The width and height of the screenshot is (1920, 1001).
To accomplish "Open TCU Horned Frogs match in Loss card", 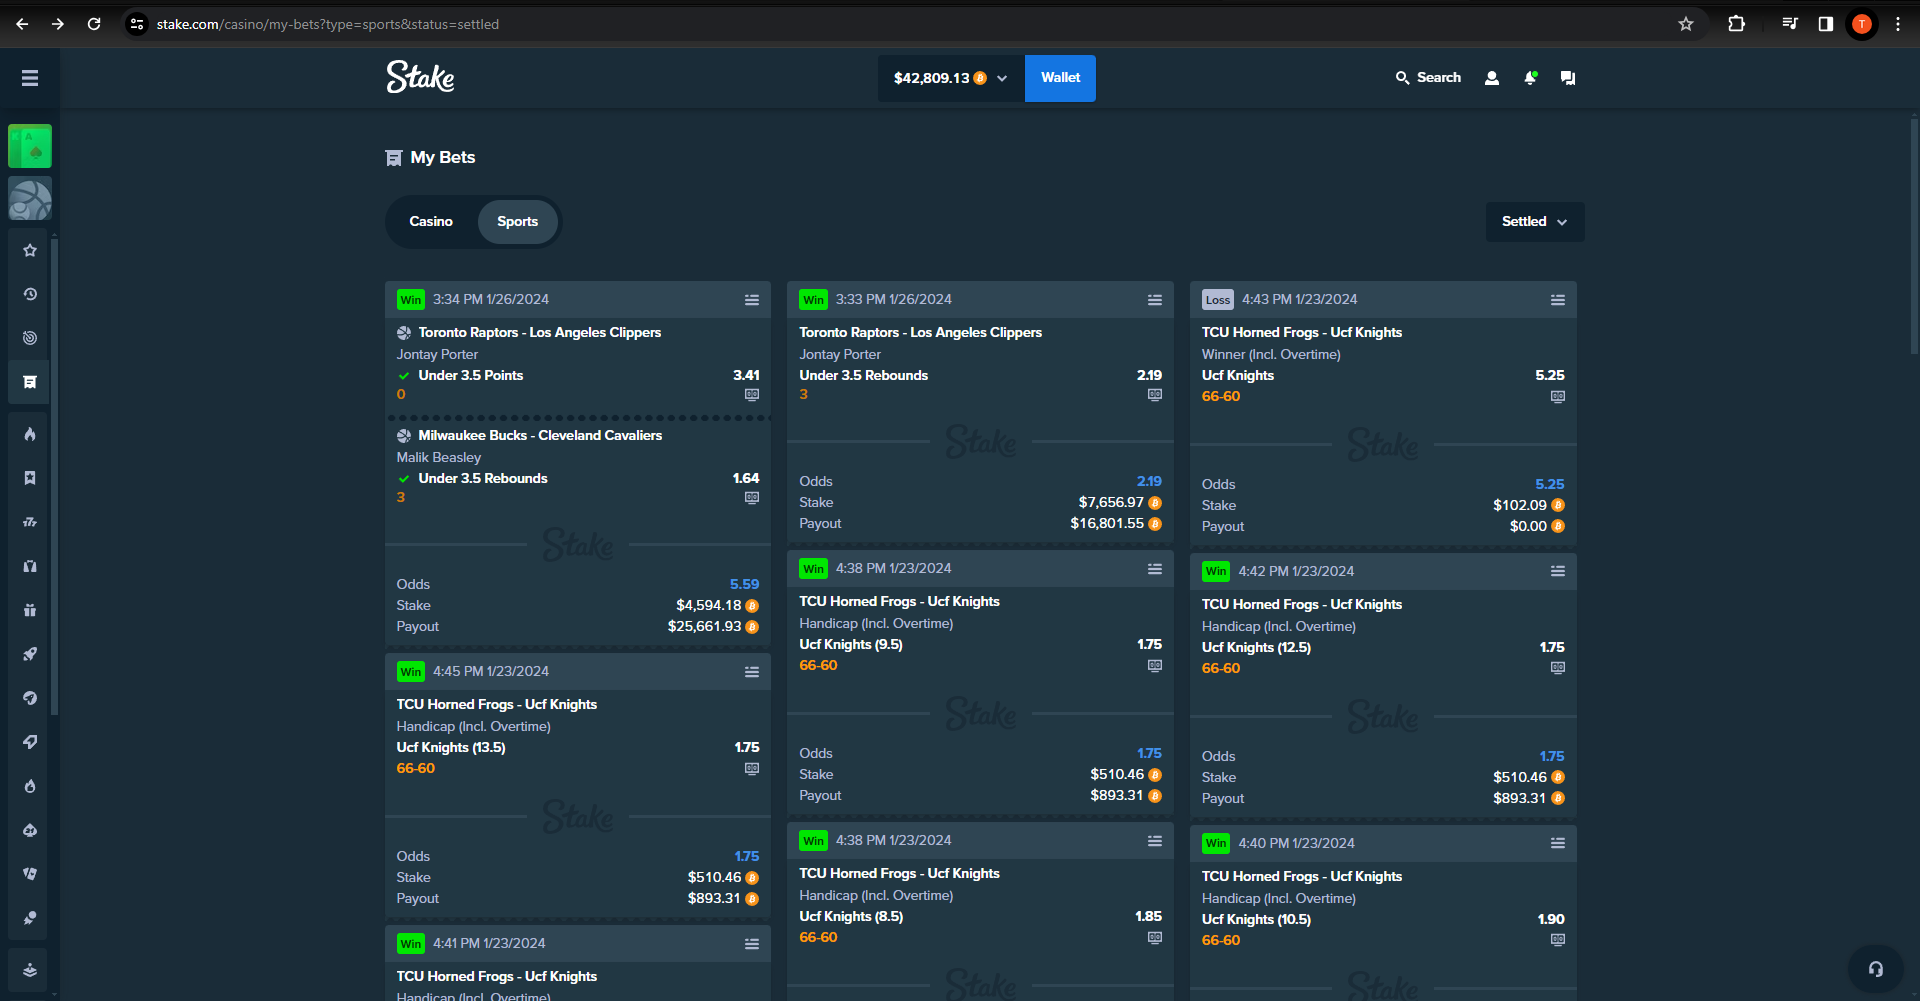I will (x=1302, y=333).
